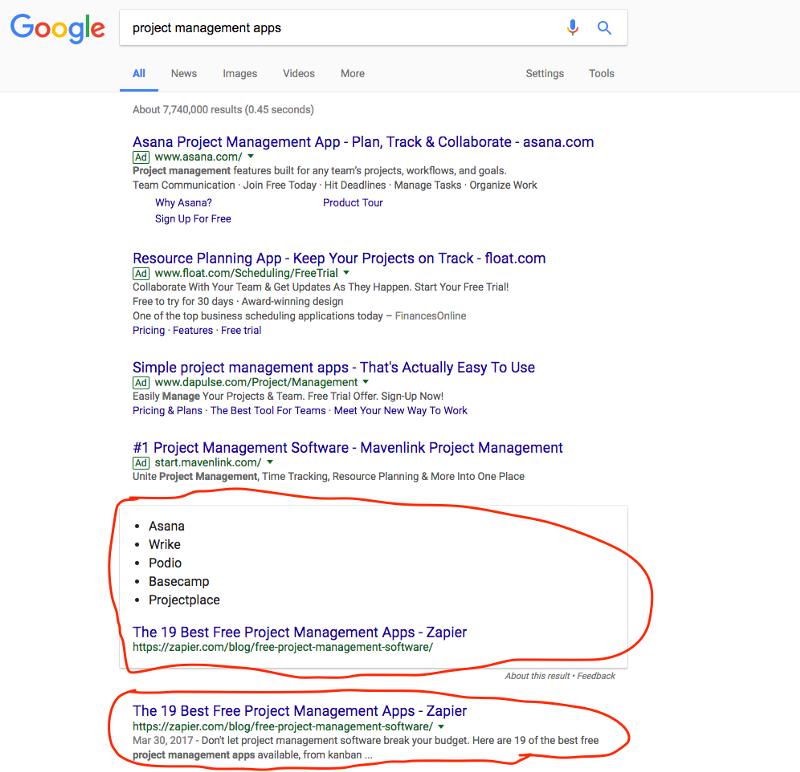800x772 pixels.
Task: Open the Videos tab
Action: (298, 73)
